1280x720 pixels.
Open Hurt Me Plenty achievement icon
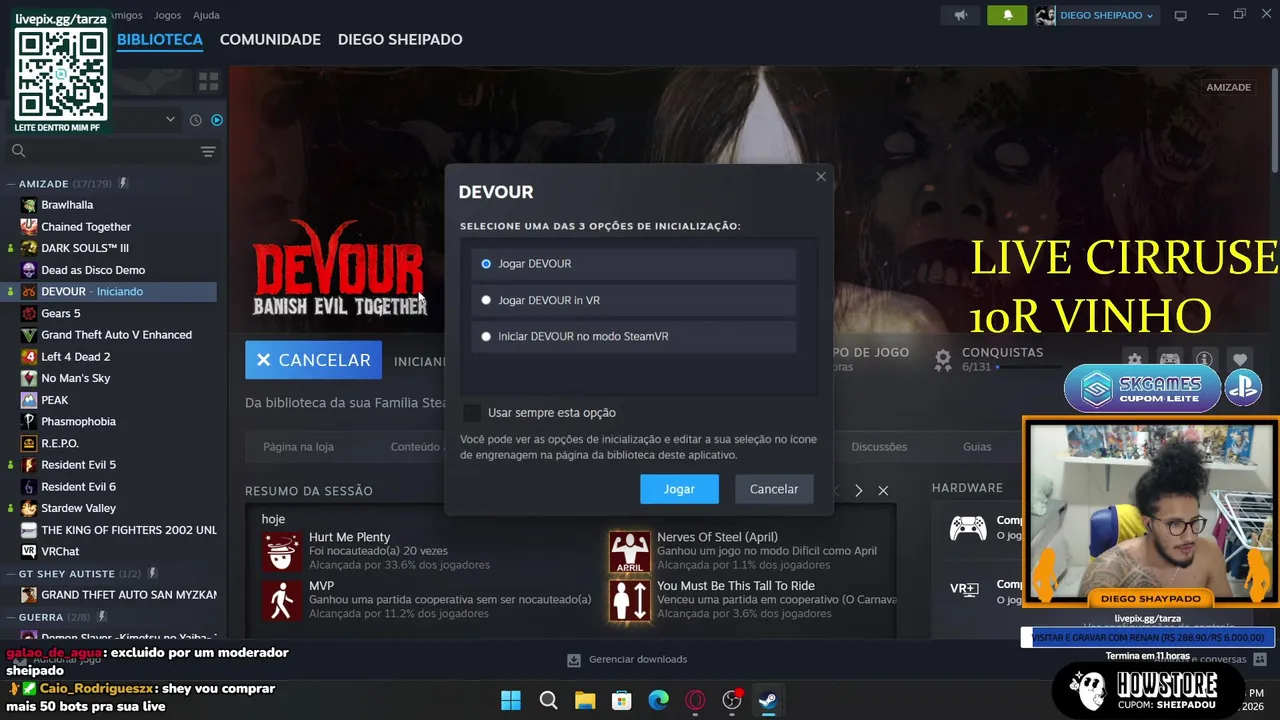pyautogui.click(x=282, y=551)
